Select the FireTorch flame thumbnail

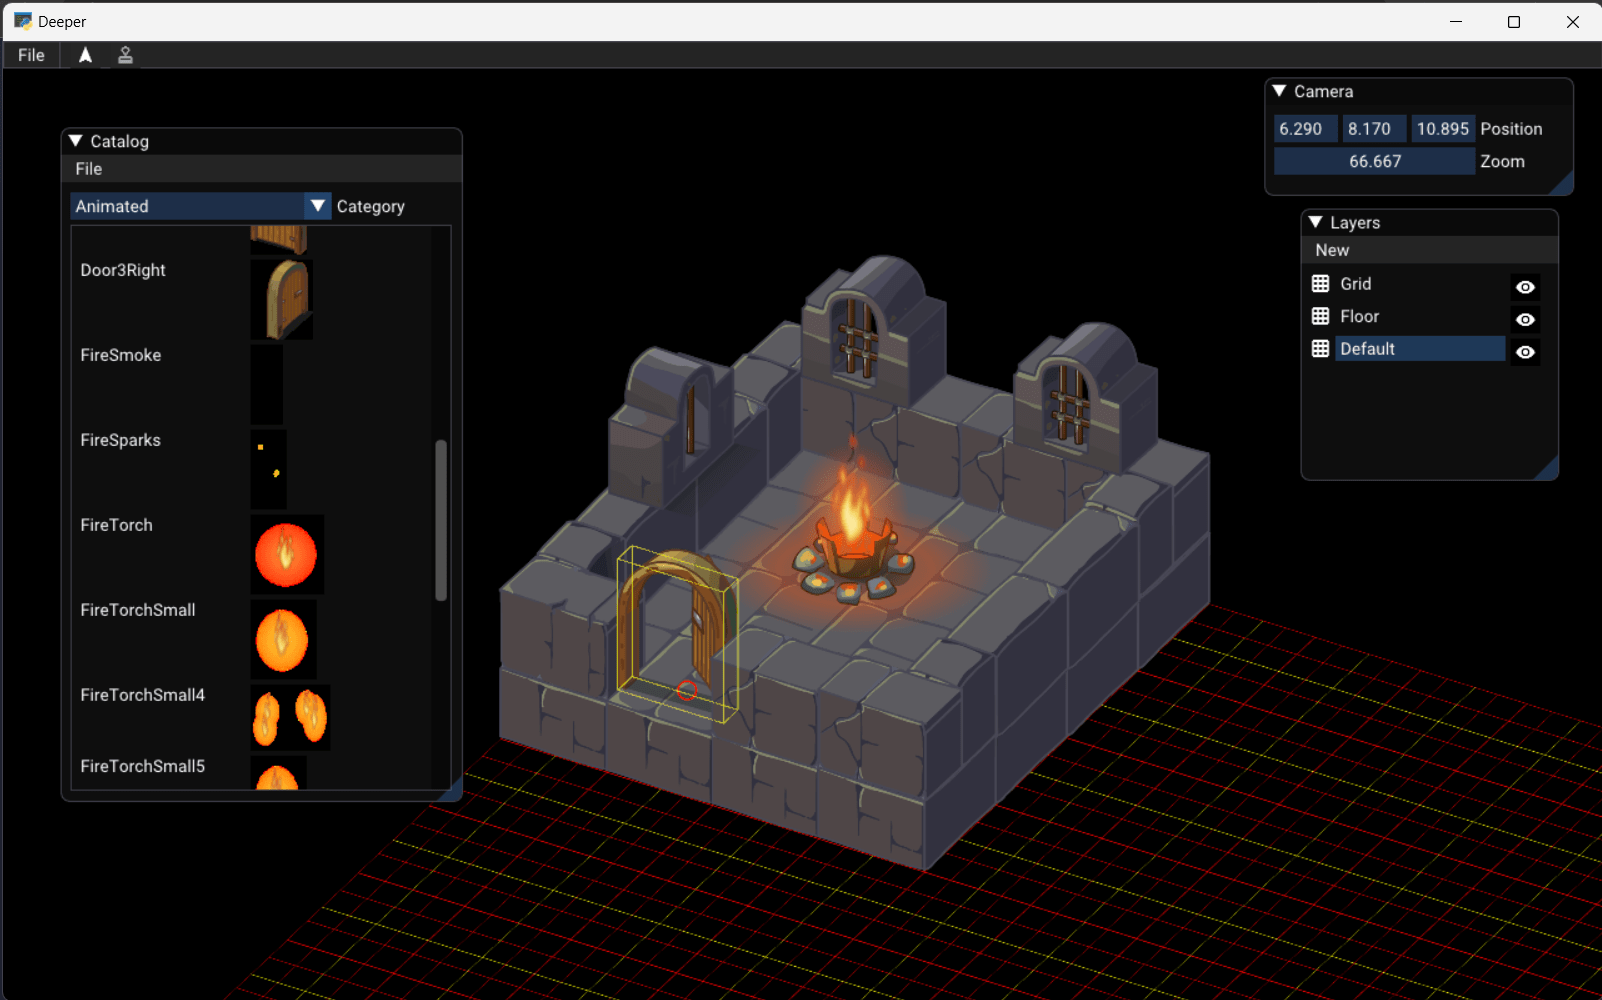tap(286, 554)
